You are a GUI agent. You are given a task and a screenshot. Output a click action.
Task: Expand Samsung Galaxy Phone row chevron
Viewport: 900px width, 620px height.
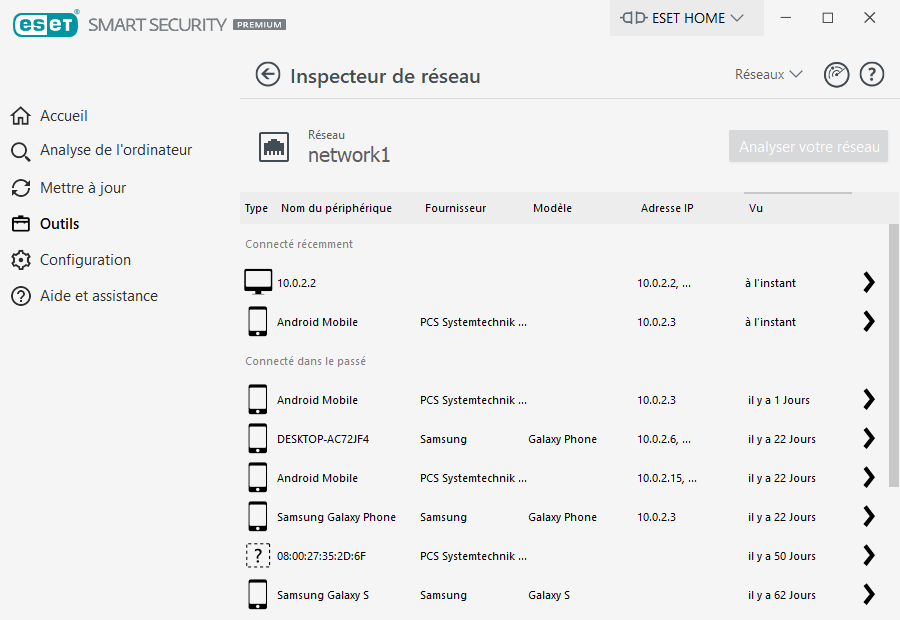coord(869,517)
